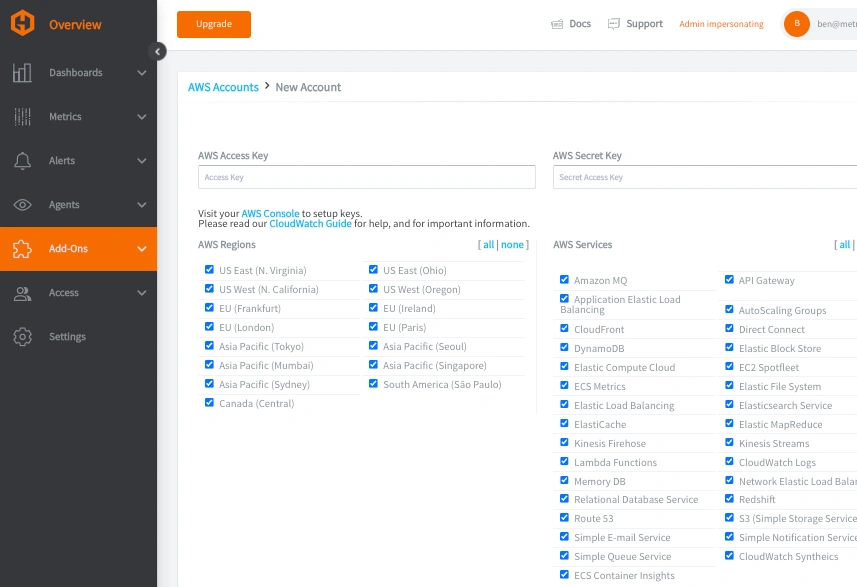The width and height of the screenshot is (857, 587).
Task: Open the Docs link
Action: tap(580, 24)
